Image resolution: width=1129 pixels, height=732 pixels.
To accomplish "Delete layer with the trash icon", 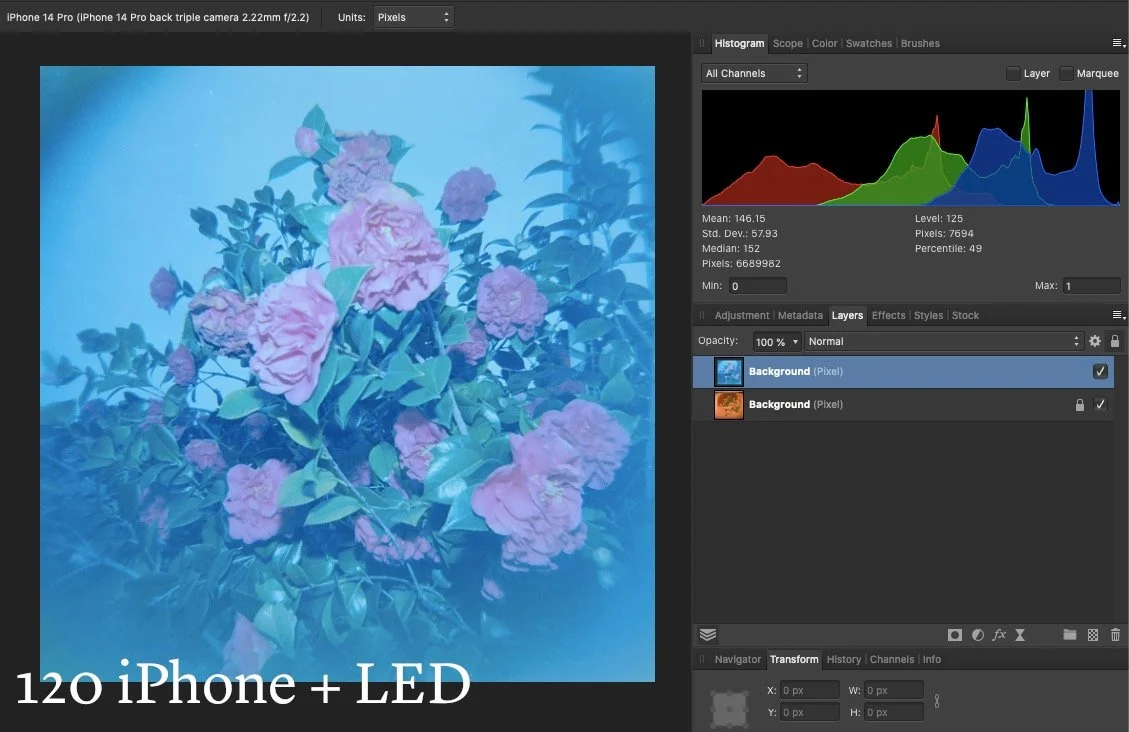I will pyautogui.click(x=1115, y=635).
